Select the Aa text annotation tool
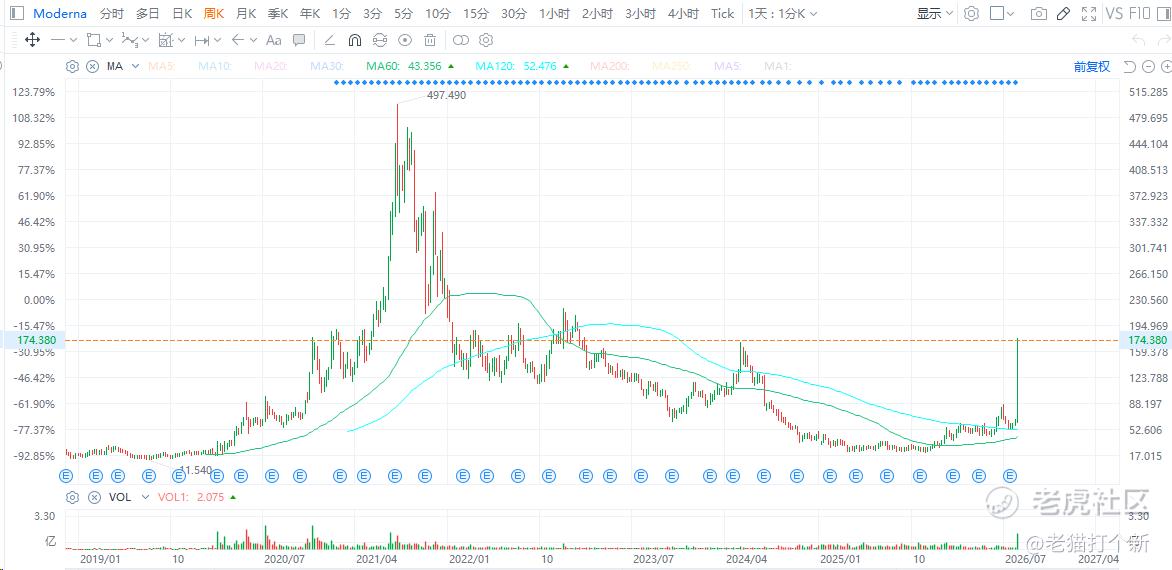 pos(274,40)
